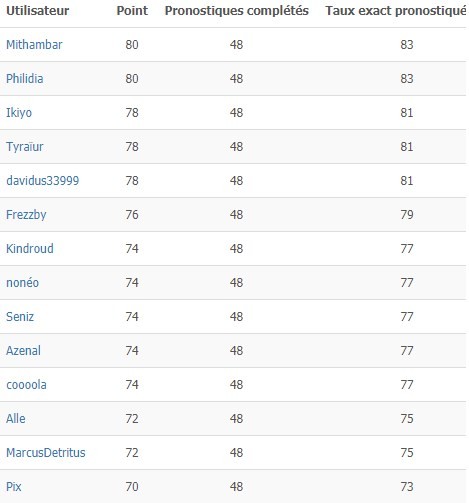
Task: Click Mithambar's point score of 80
Action: click(x=132, y=45)
